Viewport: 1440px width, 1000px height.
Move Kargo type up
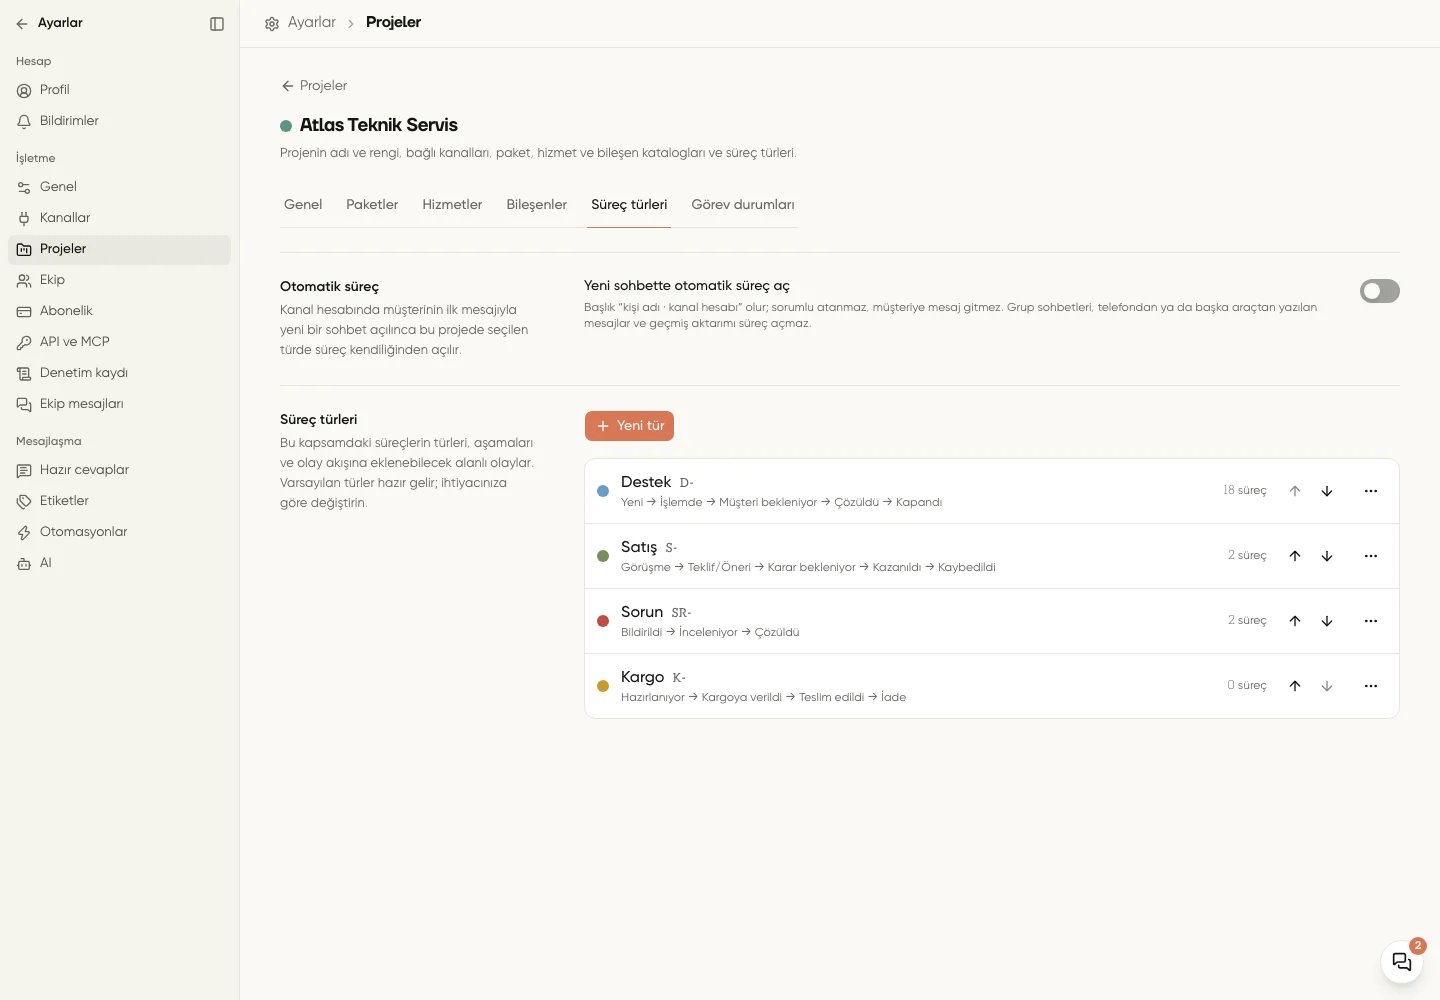(x=1295, y=686)
